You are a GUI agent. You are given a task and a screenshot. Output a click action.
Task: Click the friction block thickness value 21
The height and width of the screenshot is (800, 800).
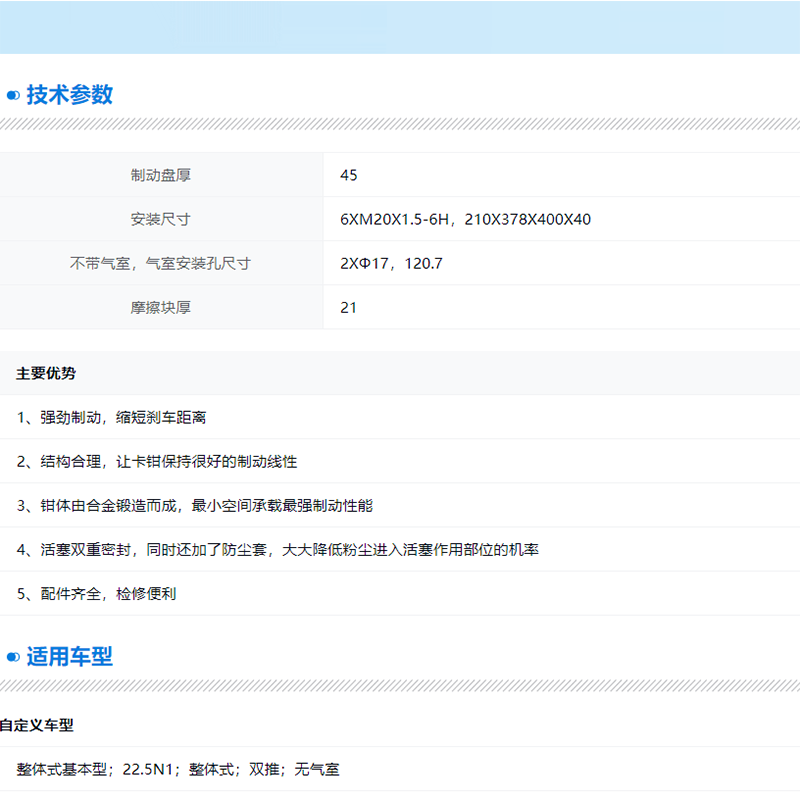(x=349, y=307)
